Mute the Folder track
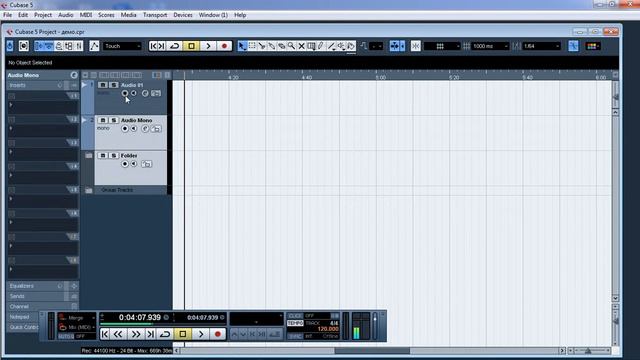The height and width of the screenshot is (360, 640). pyautogui.click(x=103, y=156)
